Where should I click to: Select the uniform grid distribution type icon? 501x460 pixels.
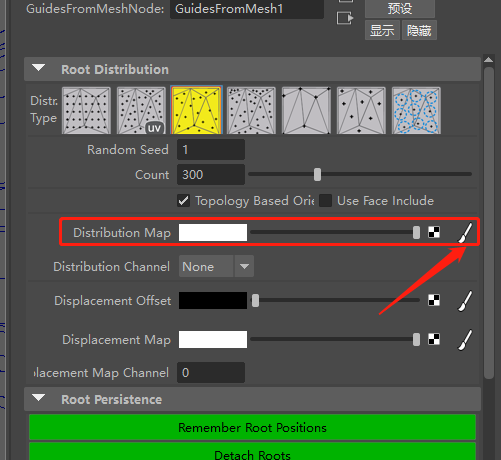click(x=86, y=110)
